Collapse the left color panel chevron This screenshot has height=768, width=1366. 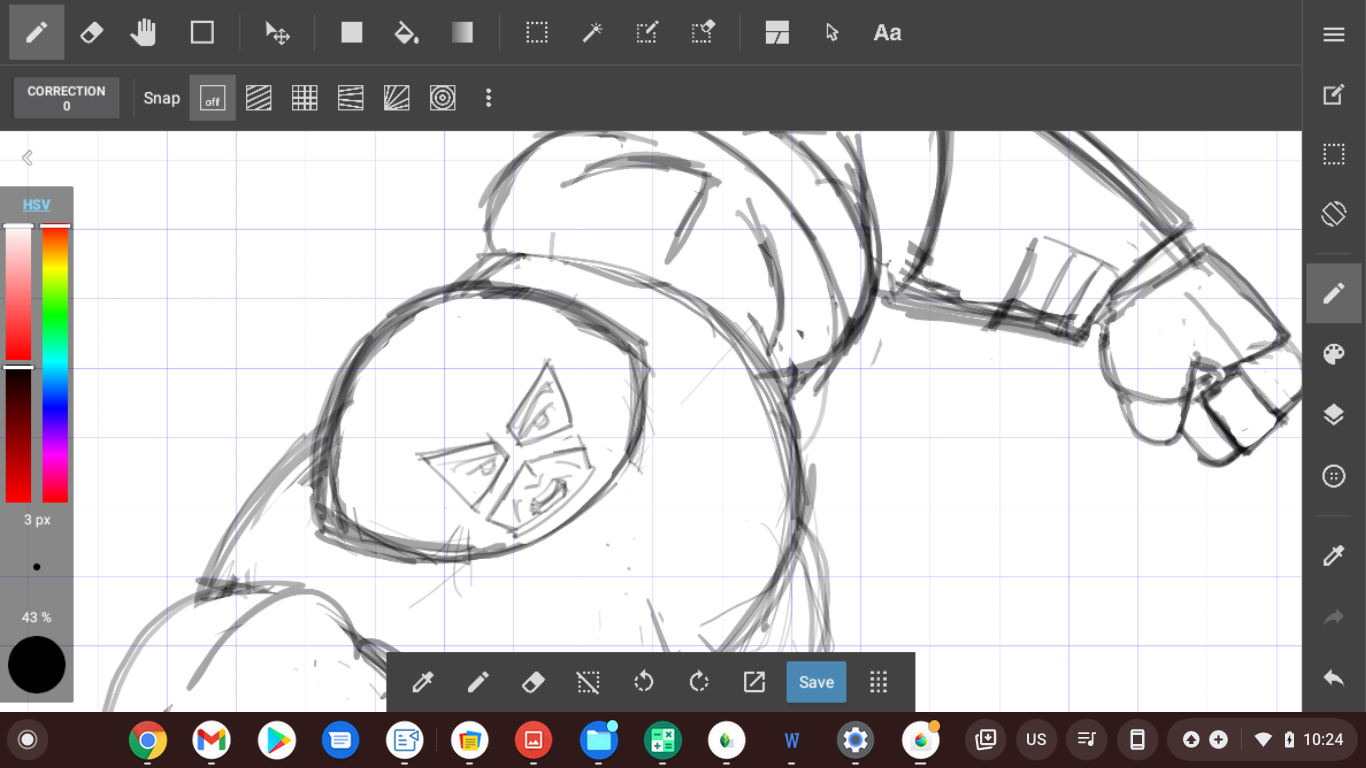click(x=27, y=158)
